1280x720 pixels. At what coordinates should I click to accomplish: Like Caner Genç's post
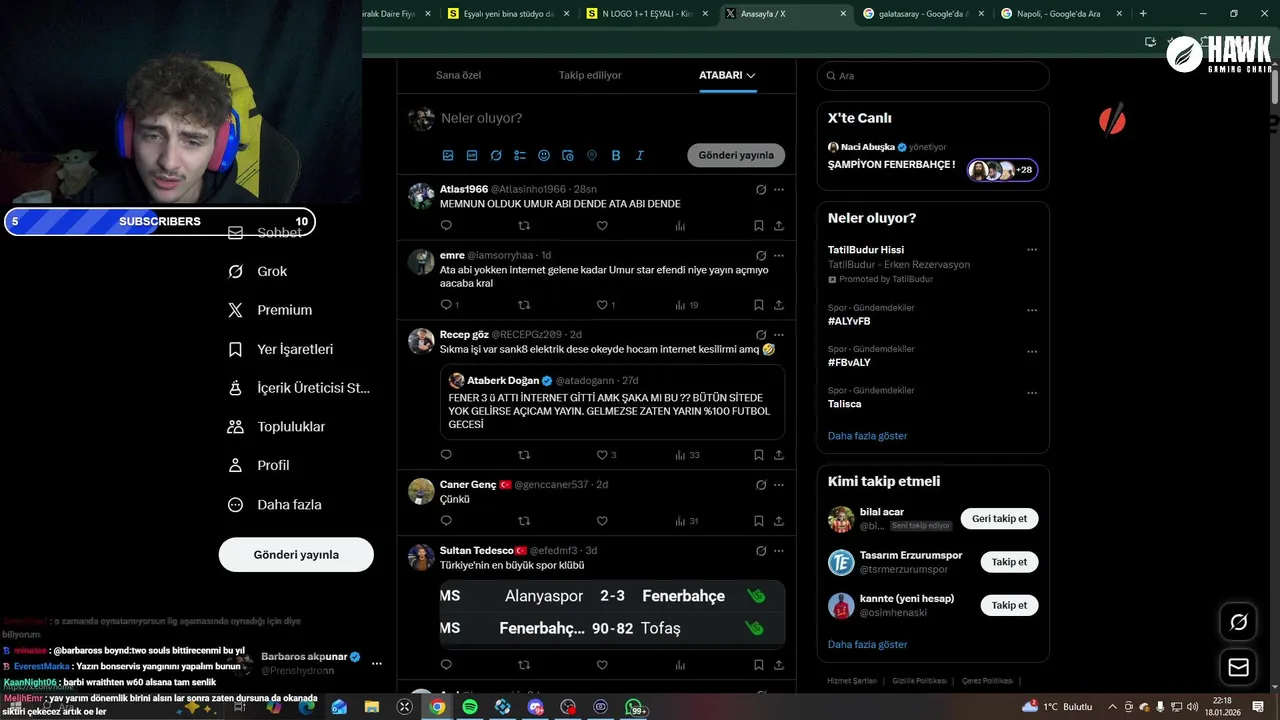tap(602, 521)
